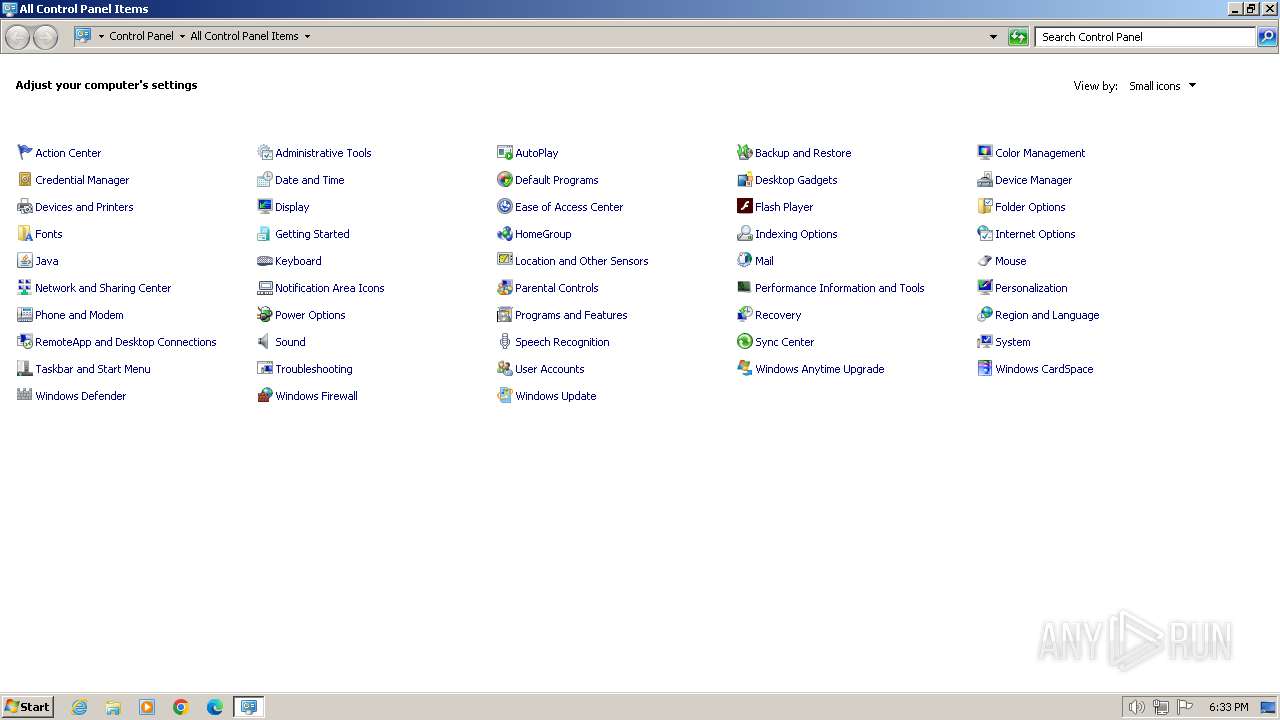Open the Windows Start button
1280x720 pixels.
pos(27,706)
